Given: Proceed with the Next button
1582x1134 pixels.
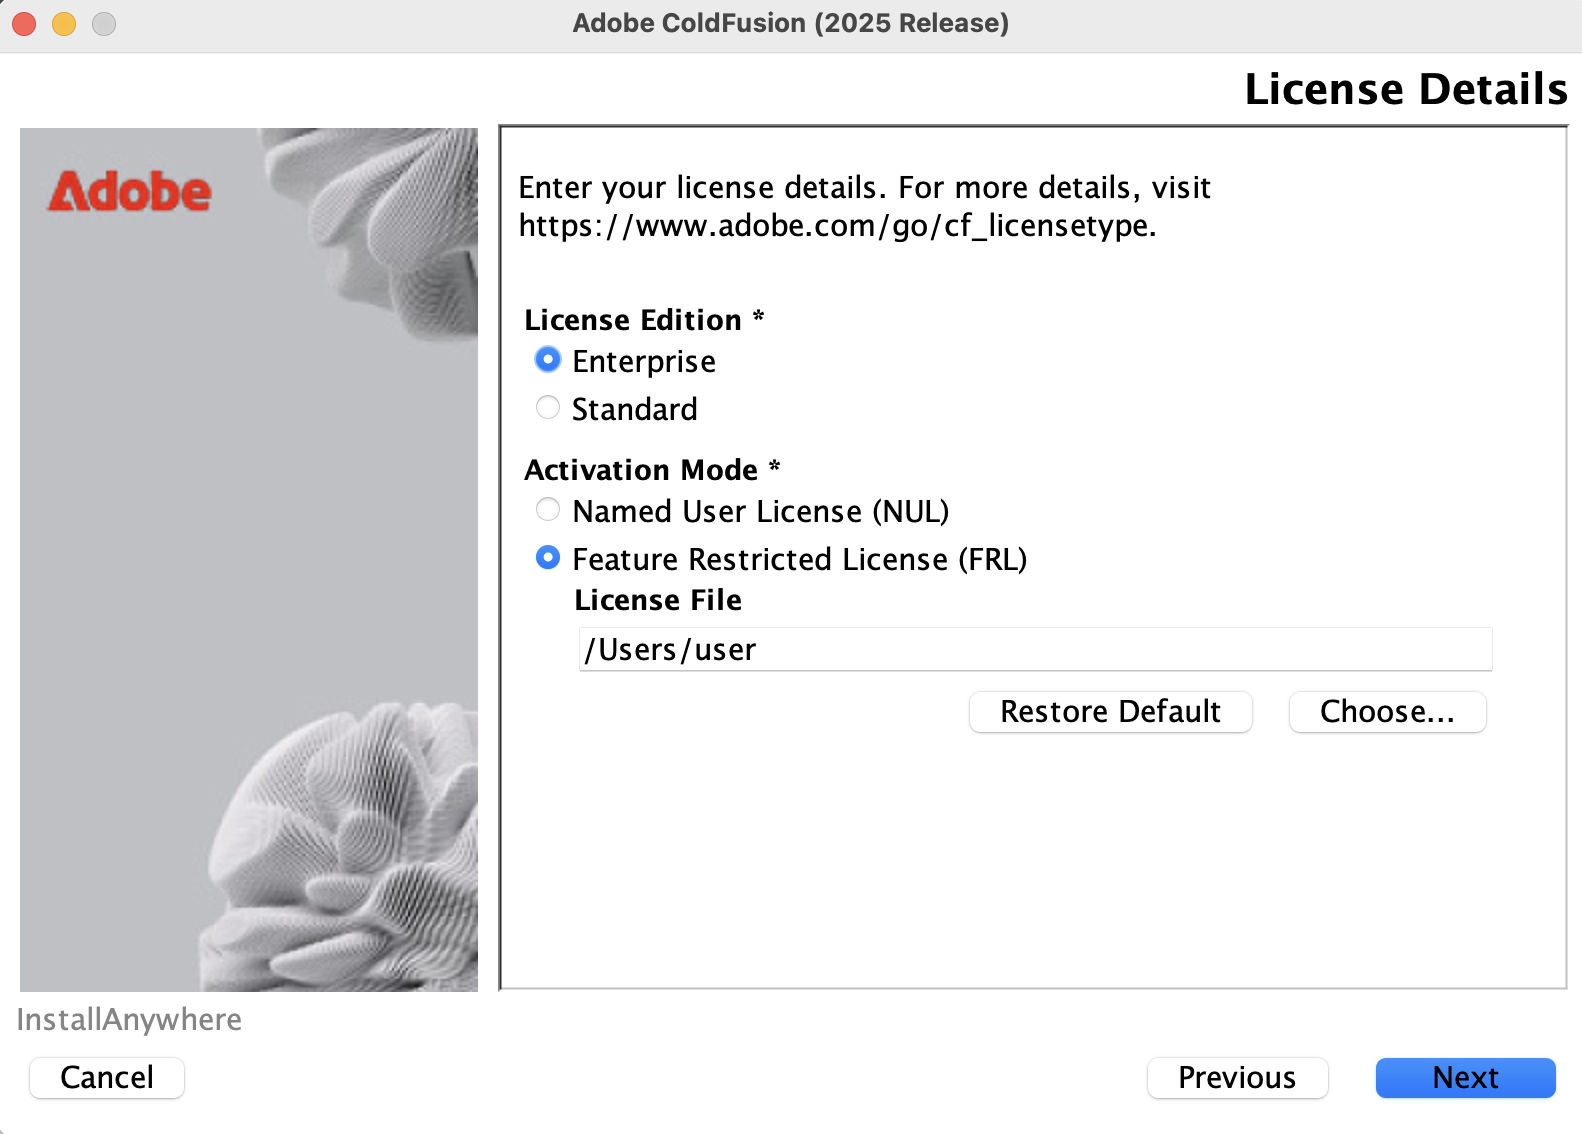Looking at the screenshot, I should (1465, 1078).
